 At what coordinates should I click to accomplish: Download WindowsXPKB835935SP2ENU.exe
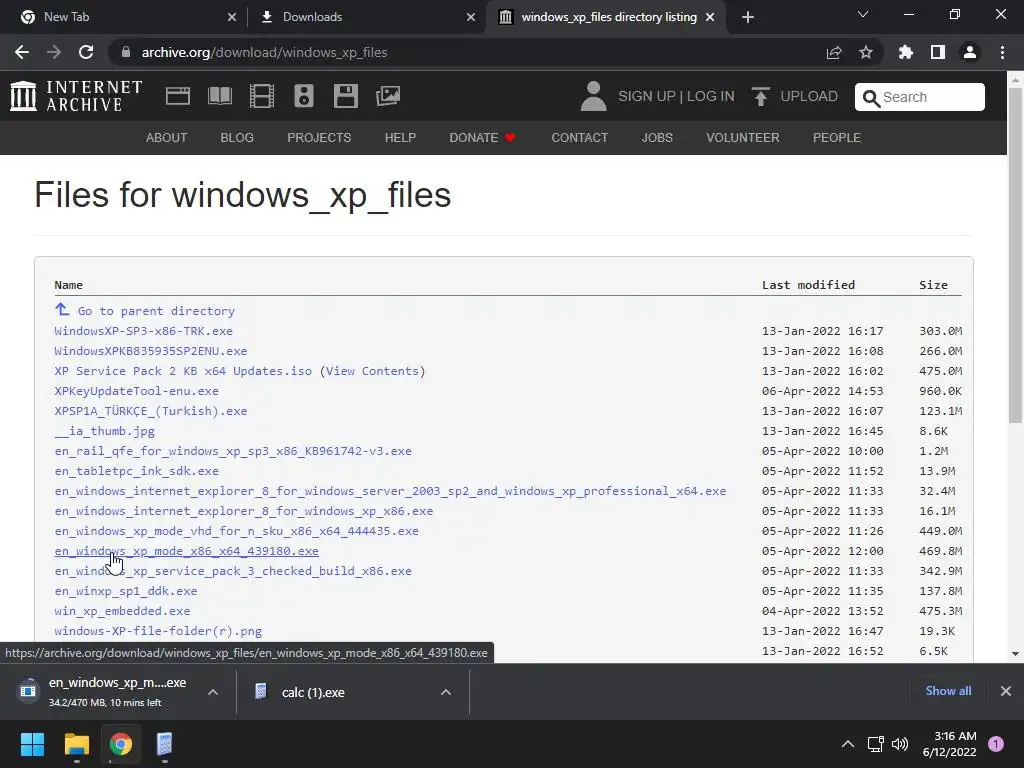tap(151, 351)
